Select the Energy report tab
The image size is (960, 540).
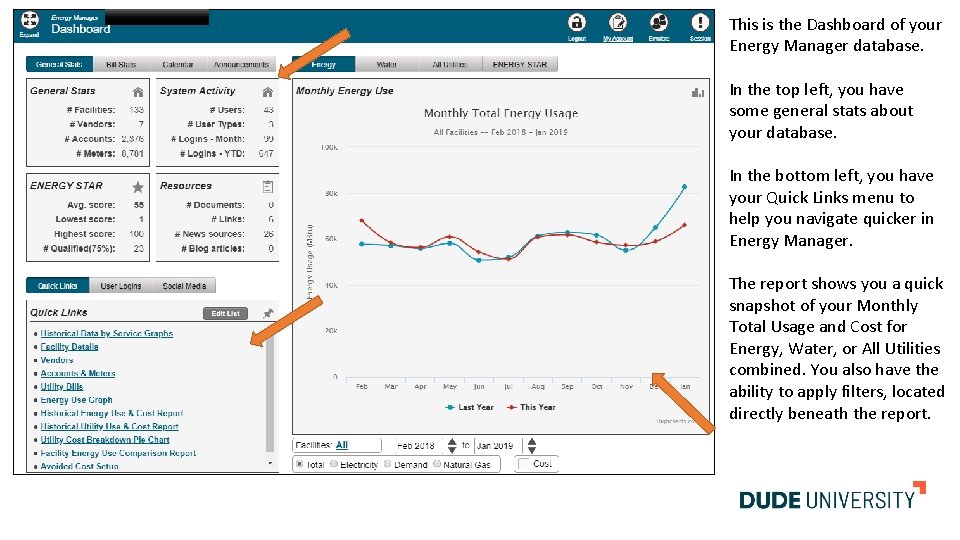tap(323, 64)
